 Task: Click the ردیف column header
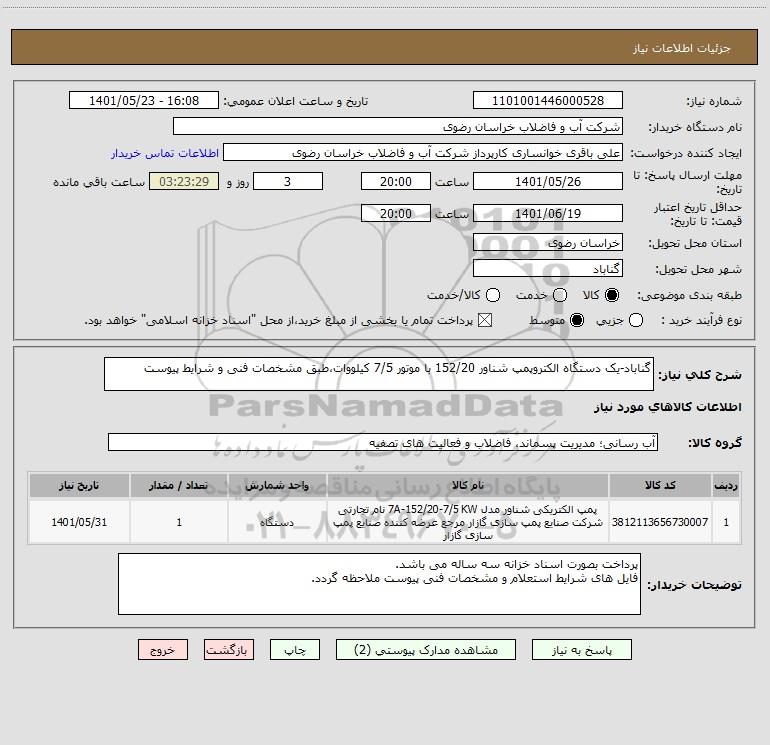point(726,485)
